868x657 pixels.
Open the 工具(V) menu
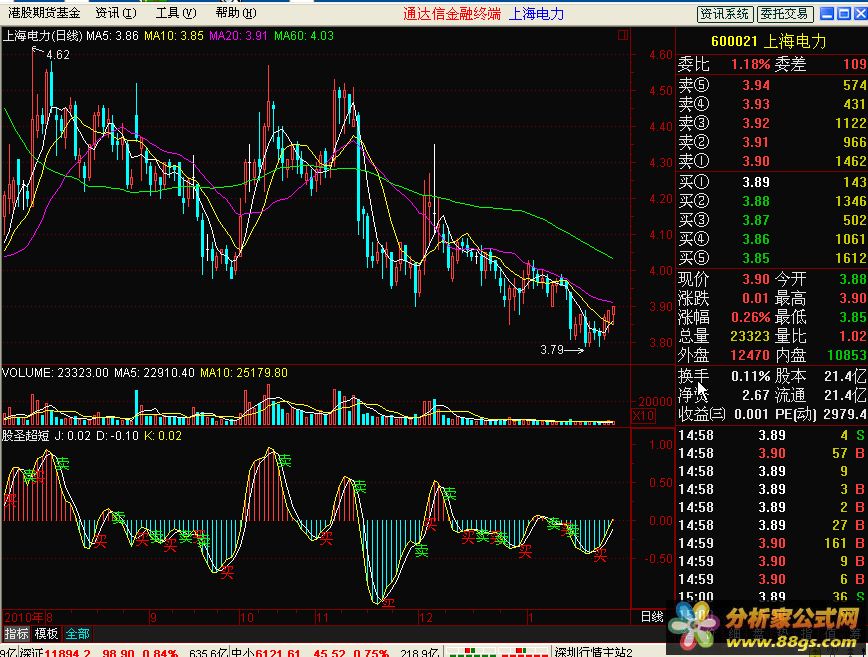click(175, 13)
